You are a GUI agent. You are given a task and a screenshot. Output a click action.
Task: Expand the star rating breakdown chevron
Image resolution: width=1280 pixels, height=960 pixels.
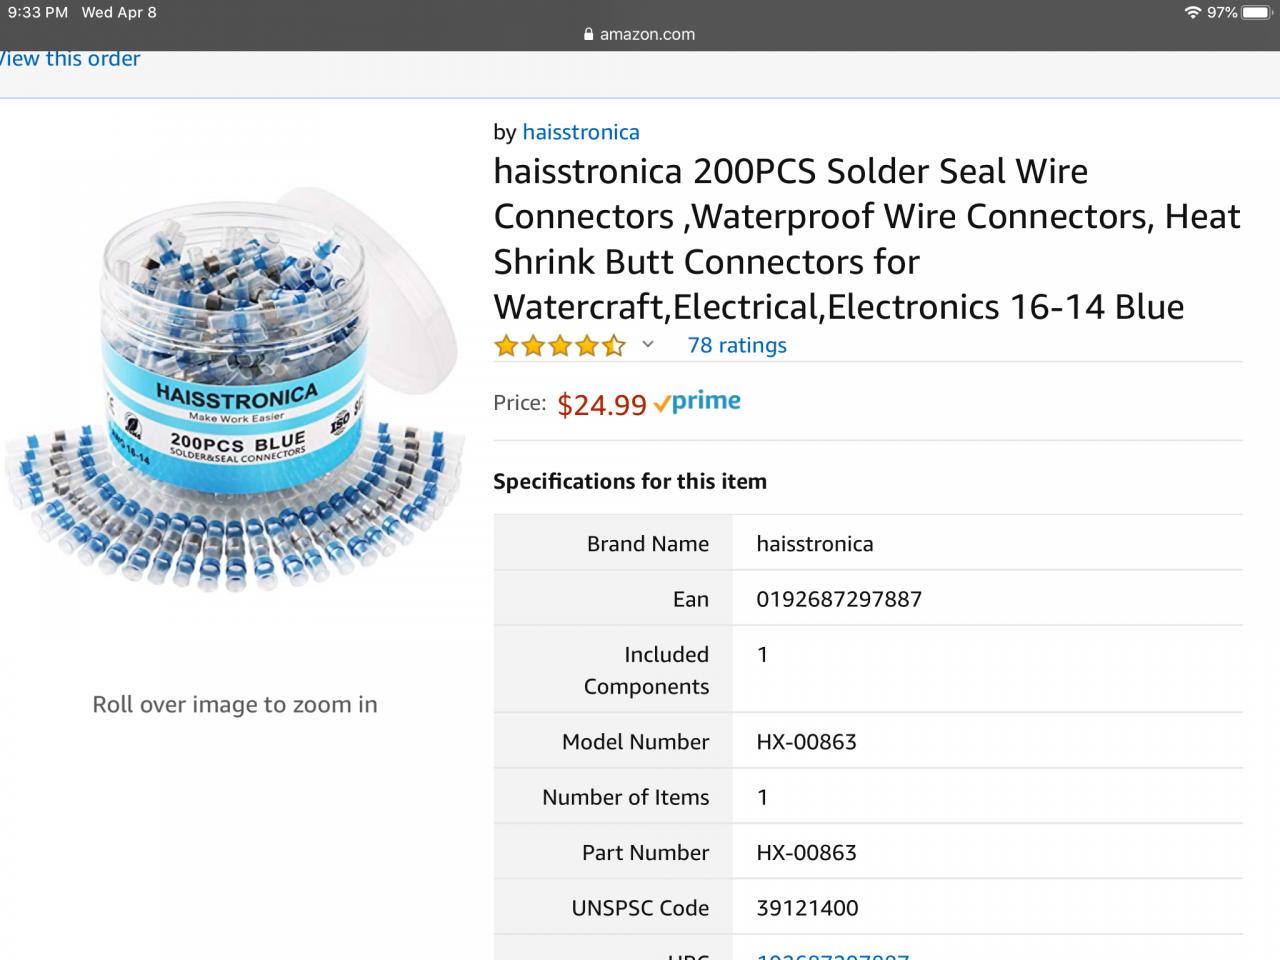click(x=648, y=344)
